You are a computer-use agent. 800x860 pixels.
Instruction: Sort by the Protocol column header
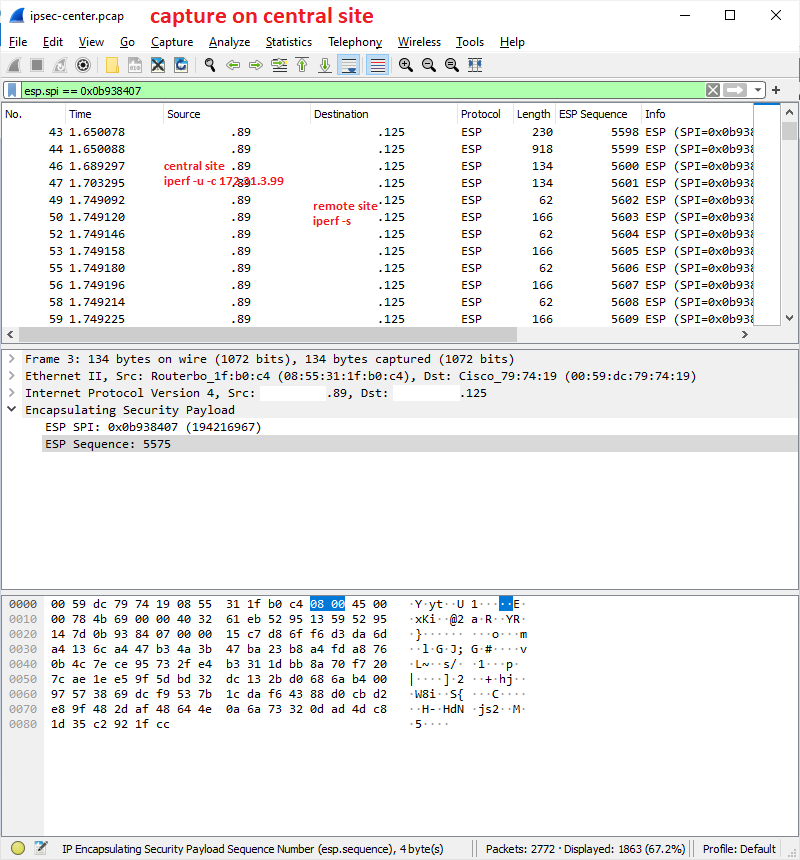coord(485,114)
